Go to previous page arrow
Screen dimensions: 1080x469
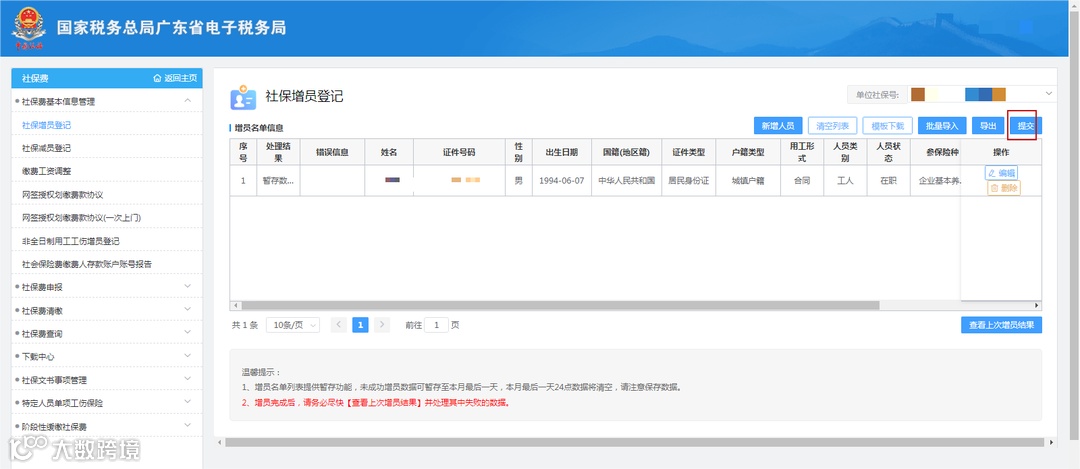pyautogui.click(x=338, y=325)
